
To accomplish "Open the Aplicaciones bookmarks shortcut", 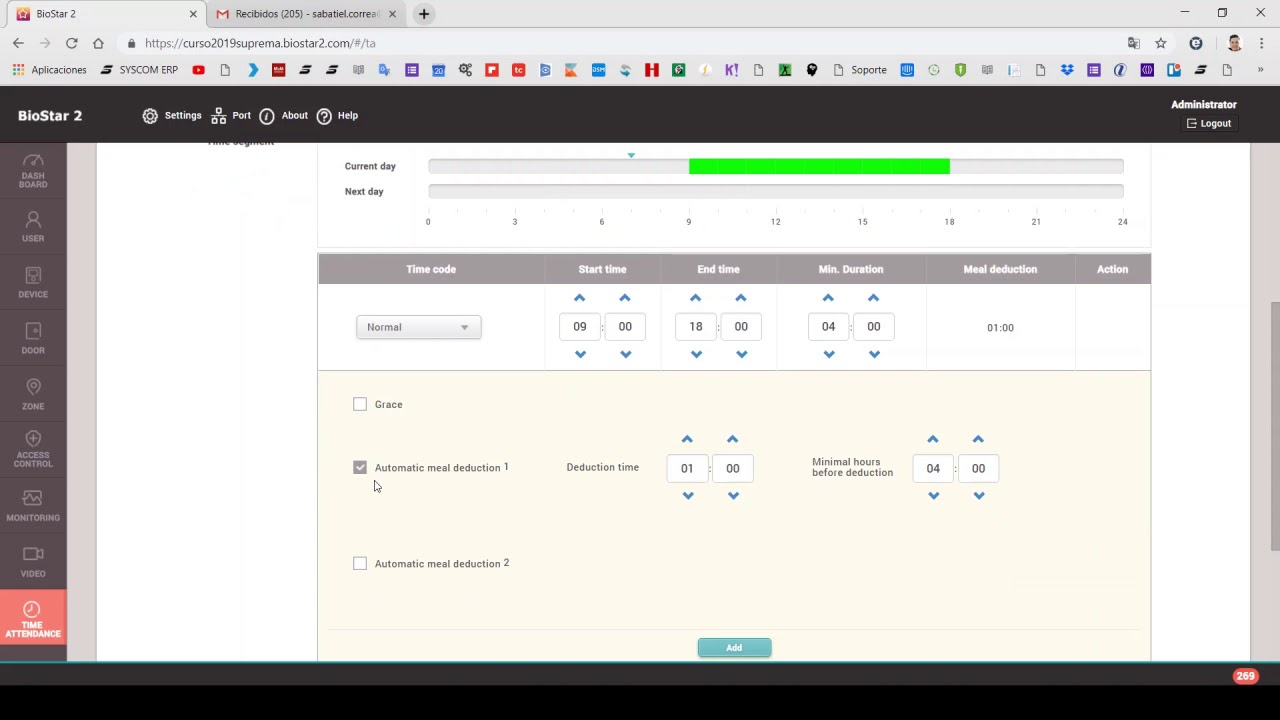I will click(50, 70).
